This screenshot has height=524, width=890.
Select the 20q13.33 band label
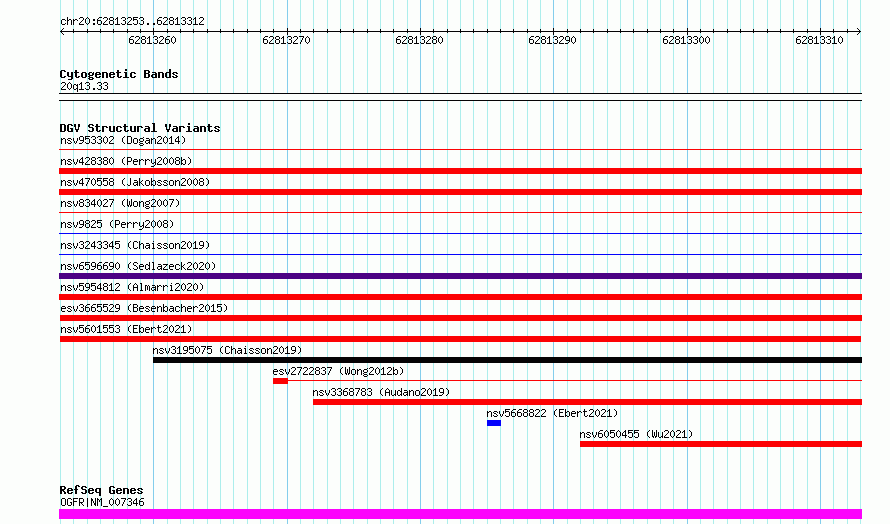(x=84, y=86)
